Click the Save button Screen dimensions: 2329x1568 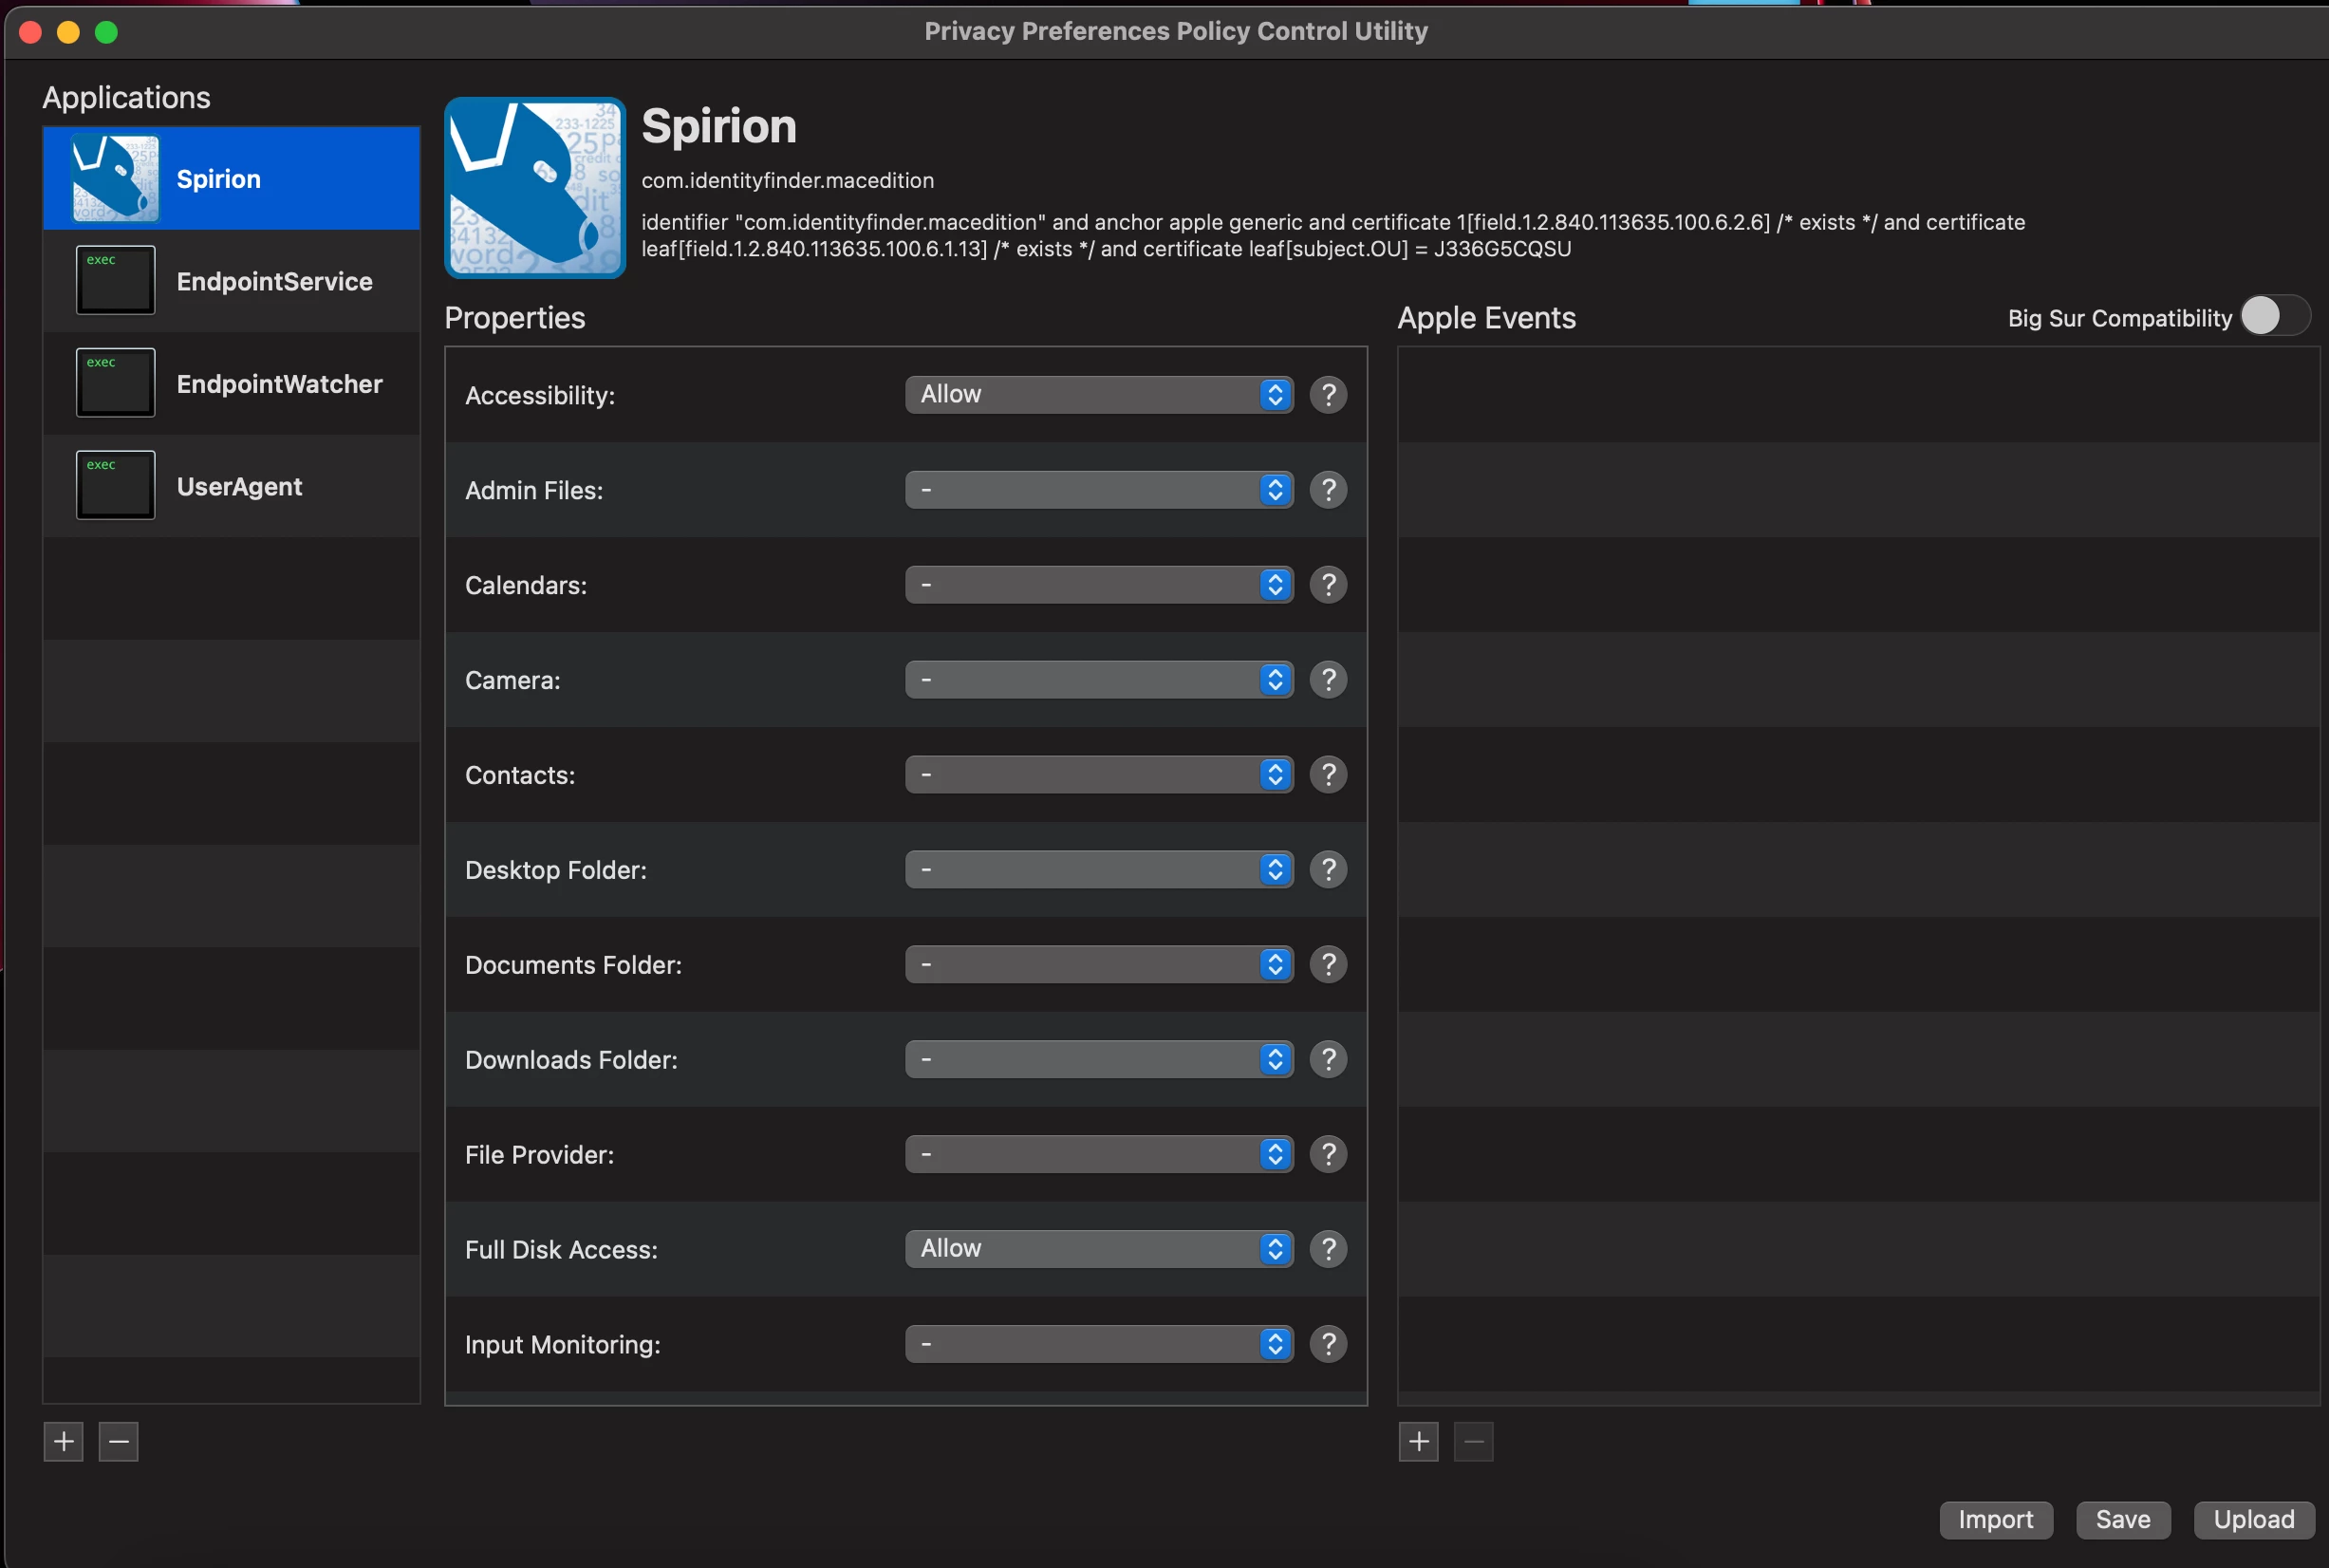2123,1520
